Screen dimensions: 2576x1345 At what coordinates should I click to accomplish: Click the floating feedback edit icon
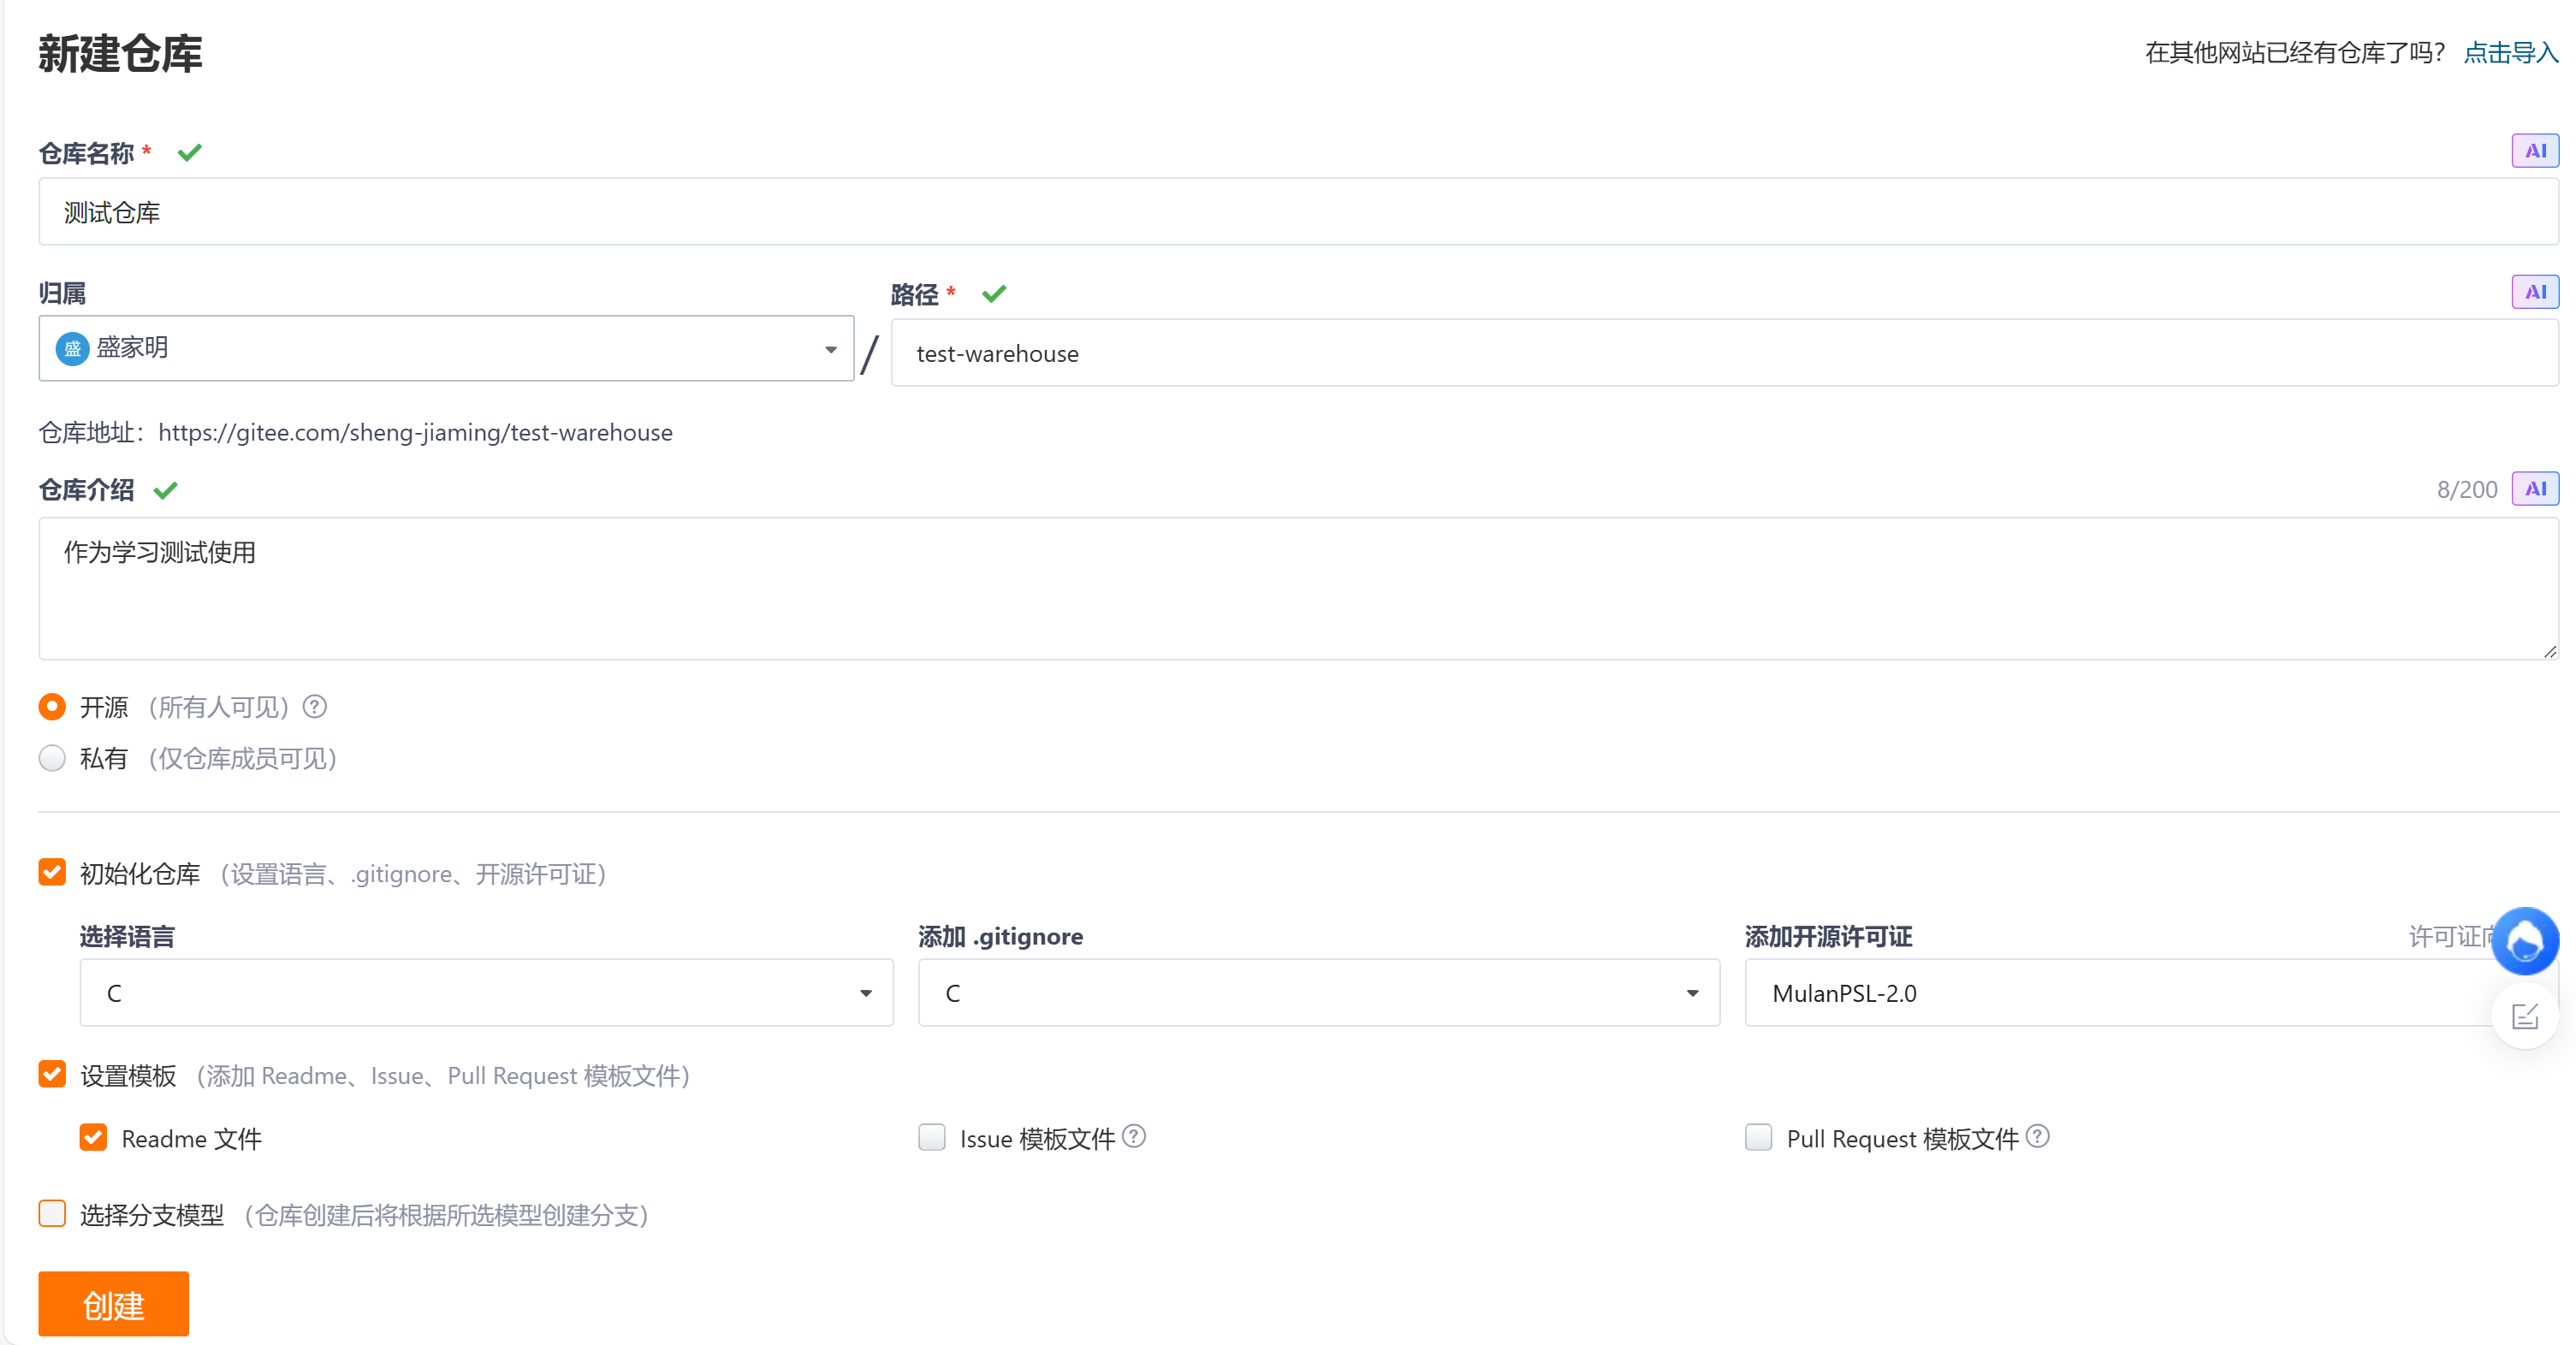click(x=2524, y=1017)
